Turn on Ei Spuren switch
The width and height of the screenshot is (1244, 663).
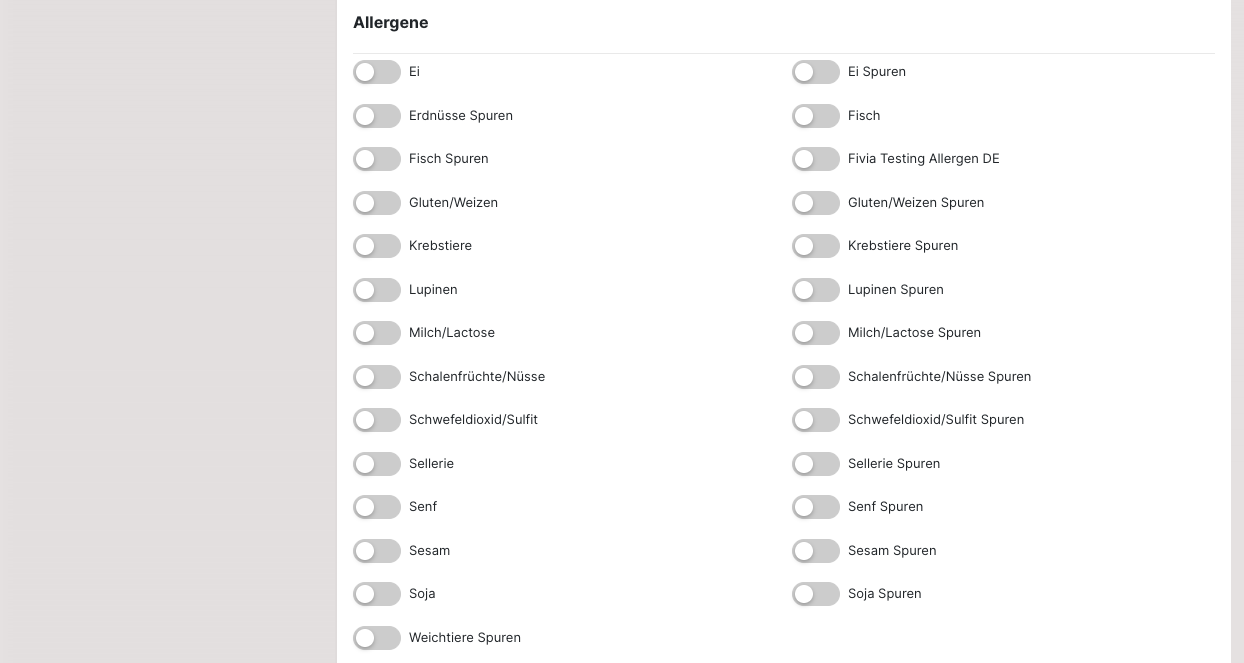click(x=816, y=72)
